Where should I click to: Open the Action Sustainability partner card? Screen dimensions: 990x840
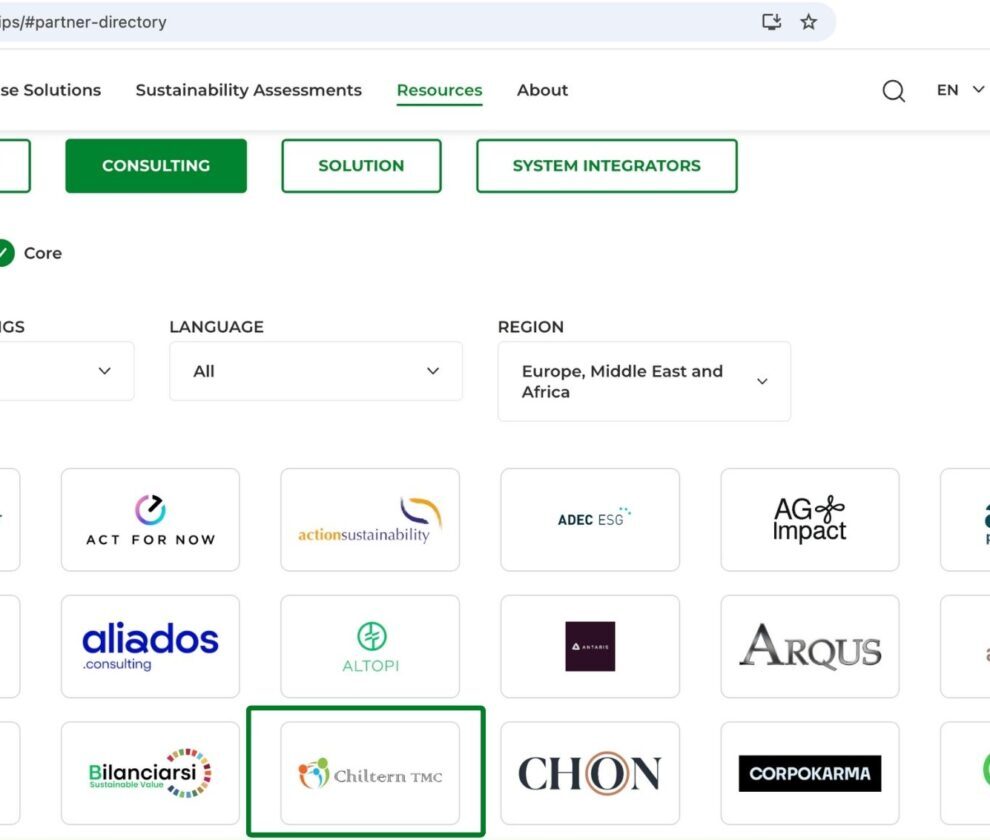coord(370,520)
